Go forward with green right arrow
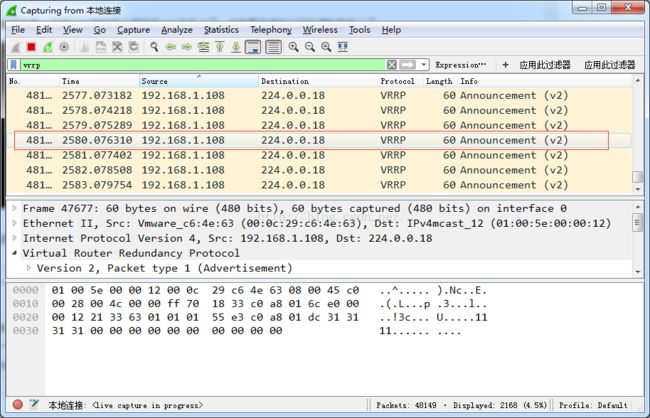Screen dimensions: 650x418 click(x=187, y=47)
